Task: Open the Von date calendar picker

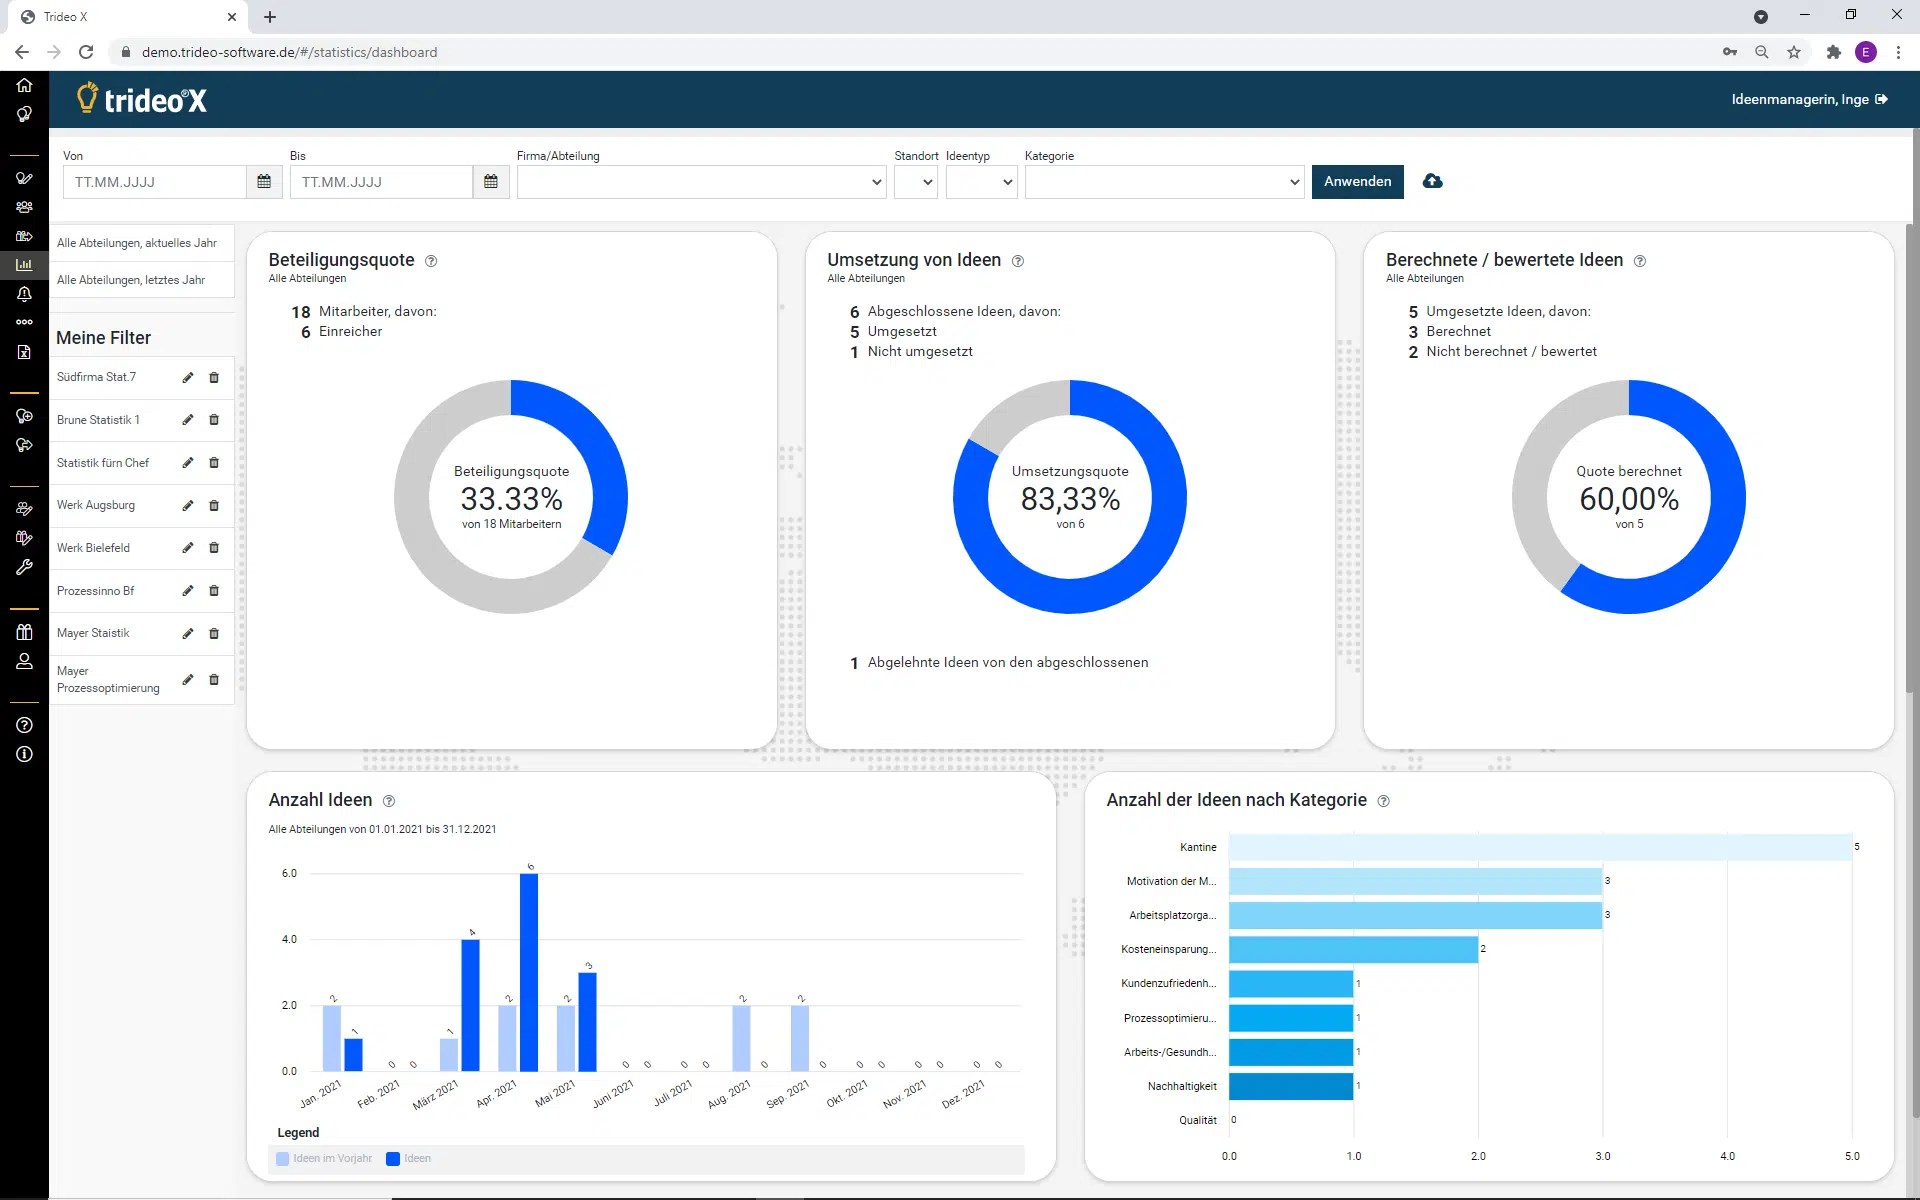Action: pyautogui.click(x=264, y=182)
